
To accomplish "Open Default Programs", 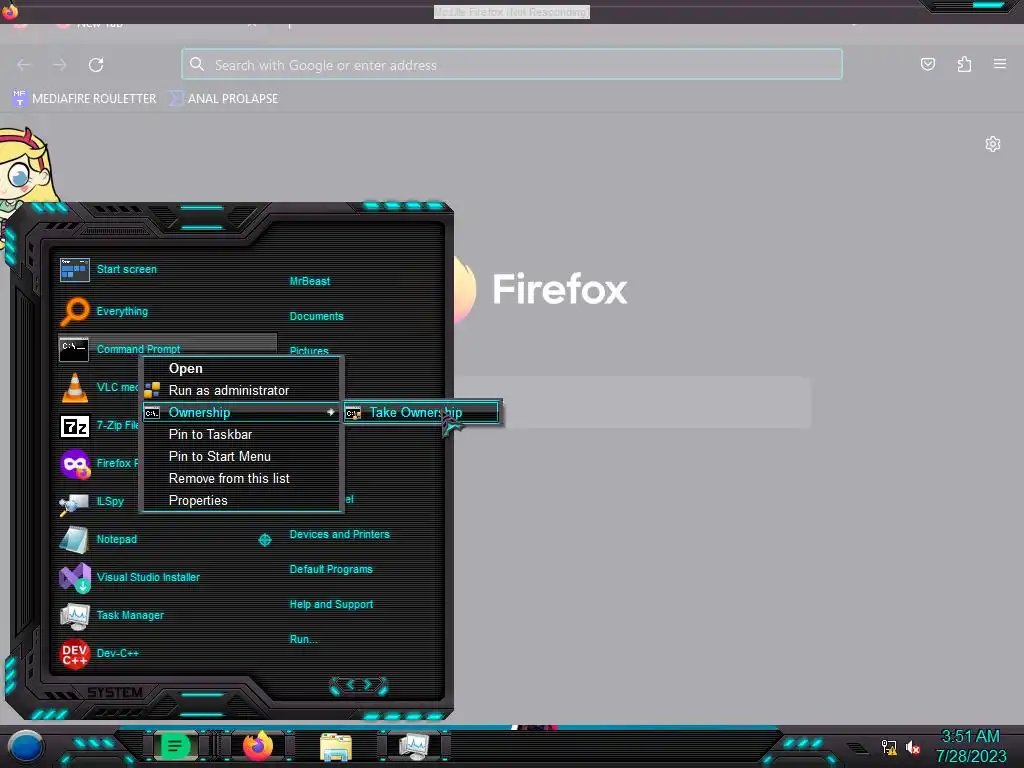I will 330,569.
